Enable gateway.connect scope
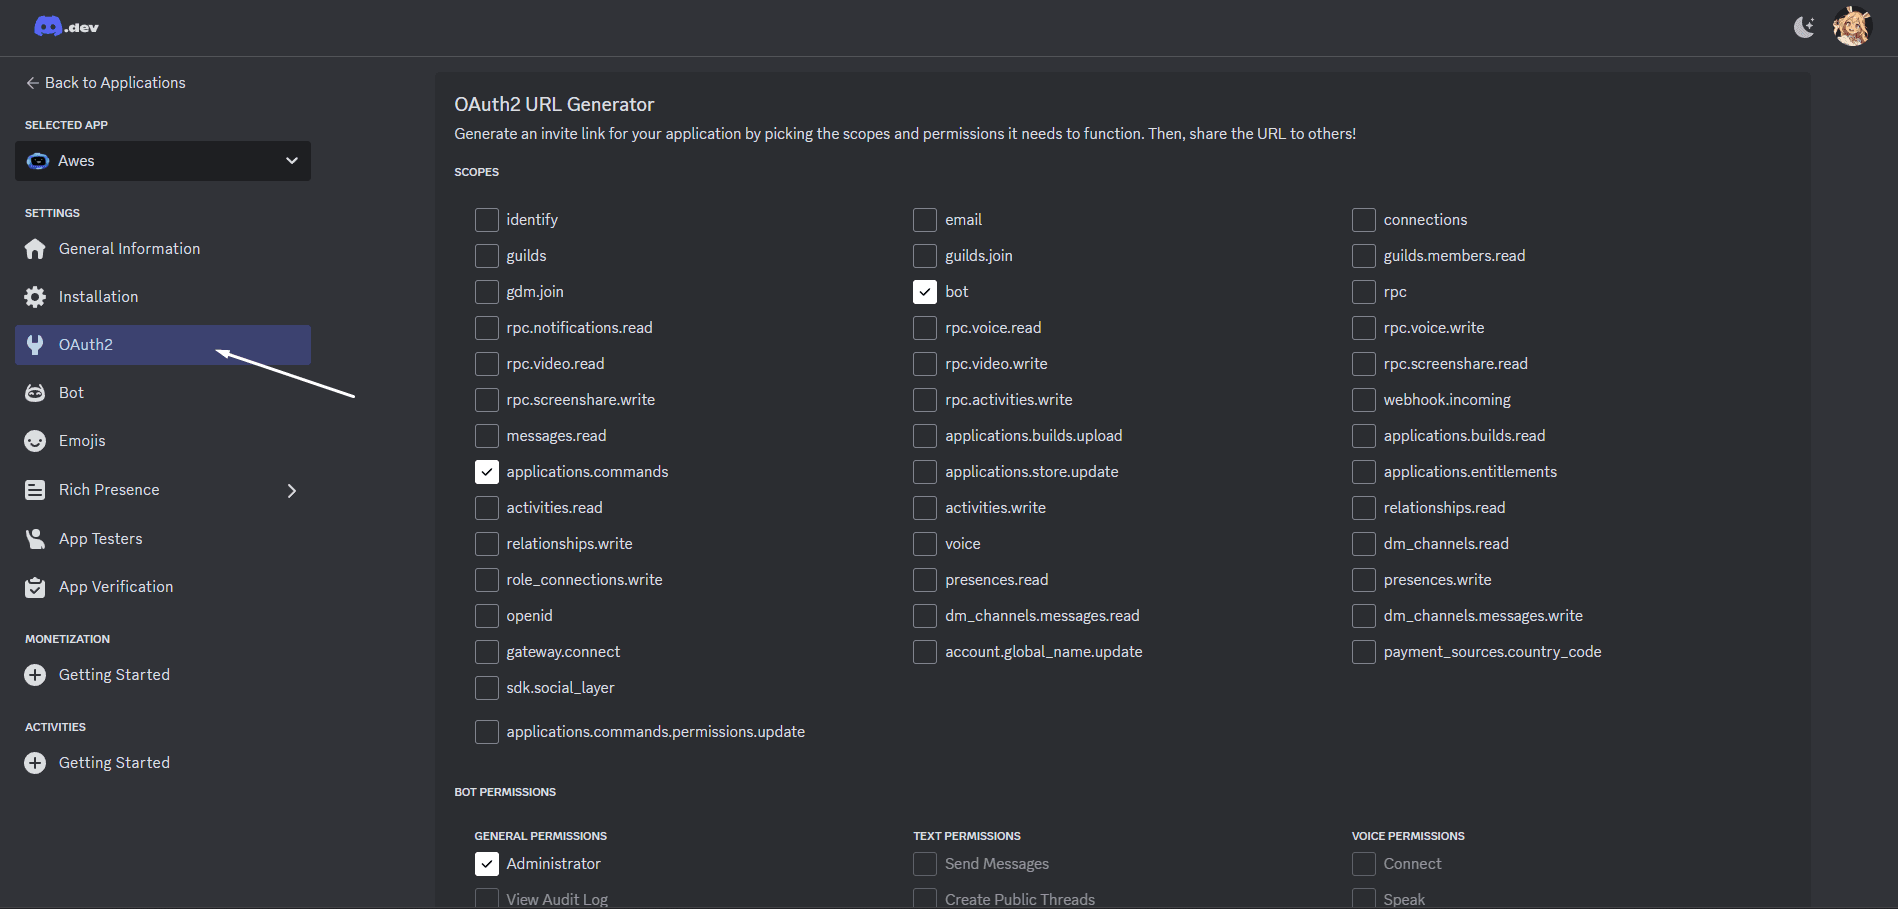The image size is (1898, 909). point(487,652)
